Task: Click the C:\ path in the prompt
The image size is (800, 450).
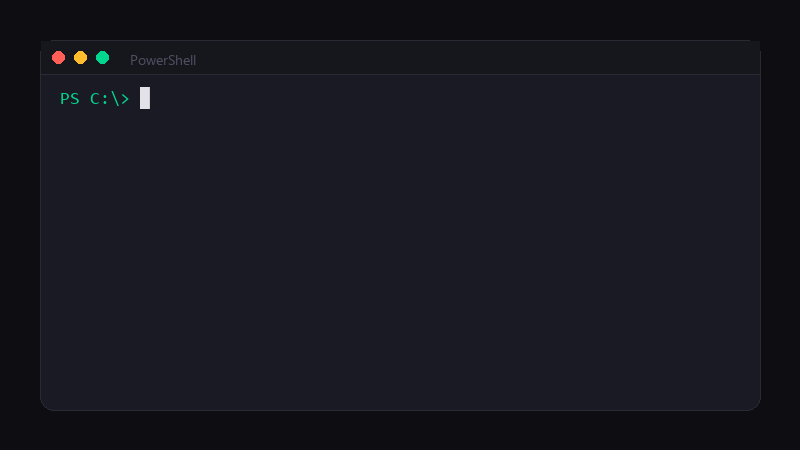Action: (105, 98)
